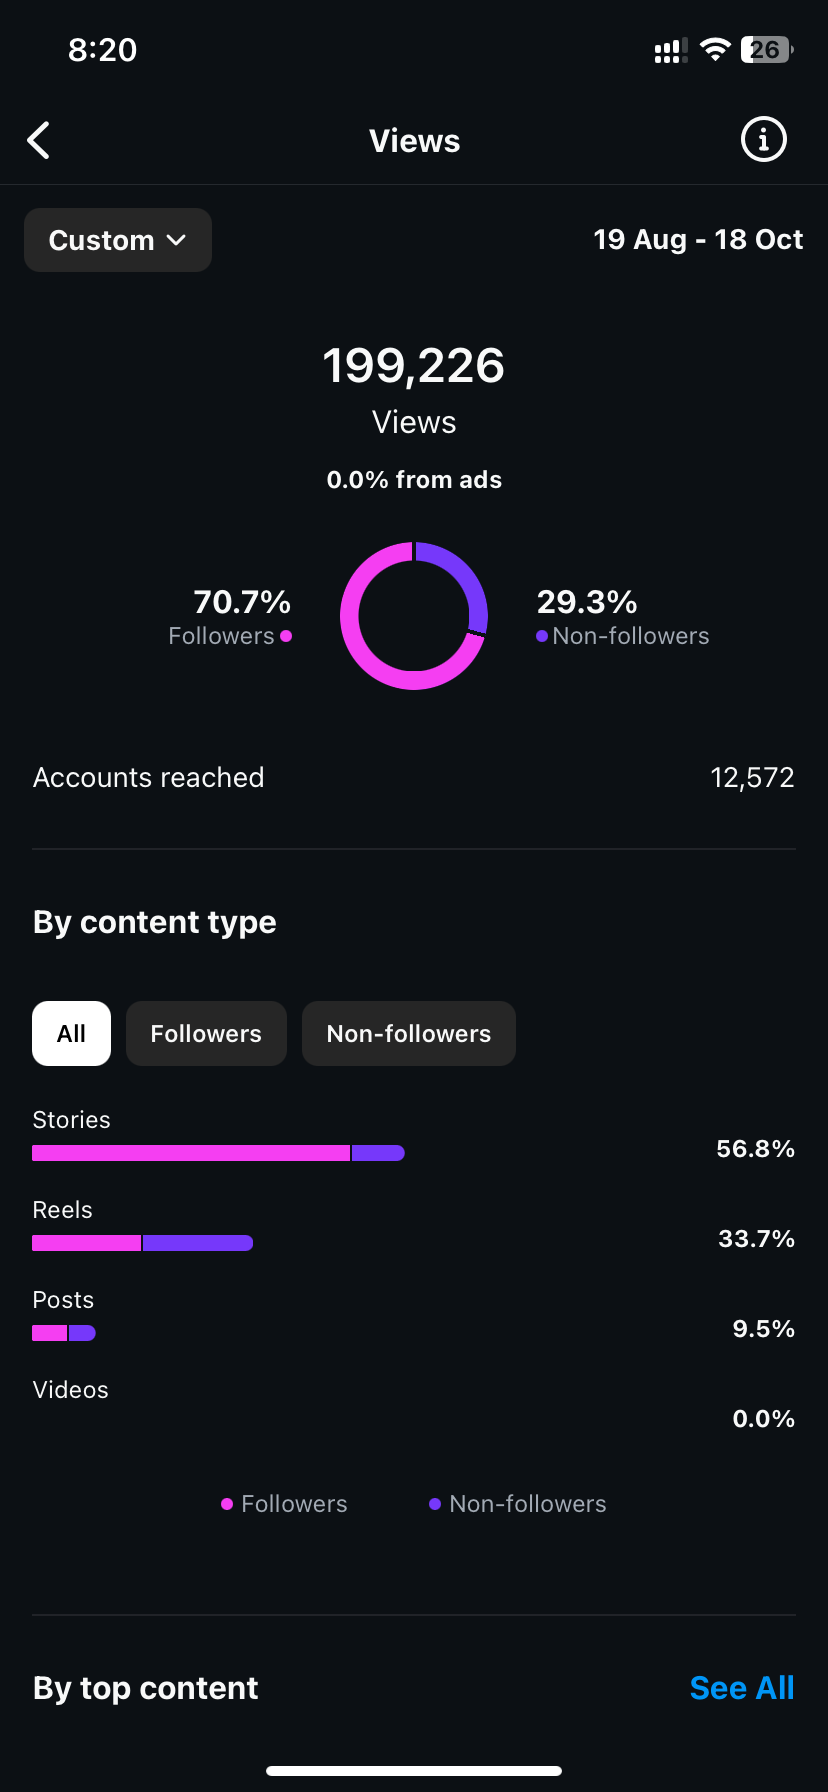Select the All filter chip
Image resolution: width=828 pixels, height=1792 pixels.
[71, 1033]
